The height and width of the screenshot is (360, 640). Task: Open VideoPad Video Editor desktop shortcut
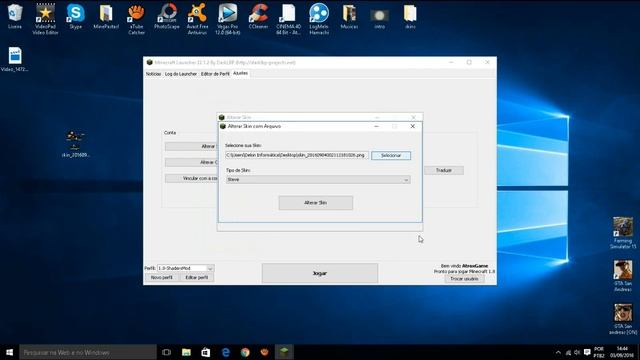pos(45,19)
